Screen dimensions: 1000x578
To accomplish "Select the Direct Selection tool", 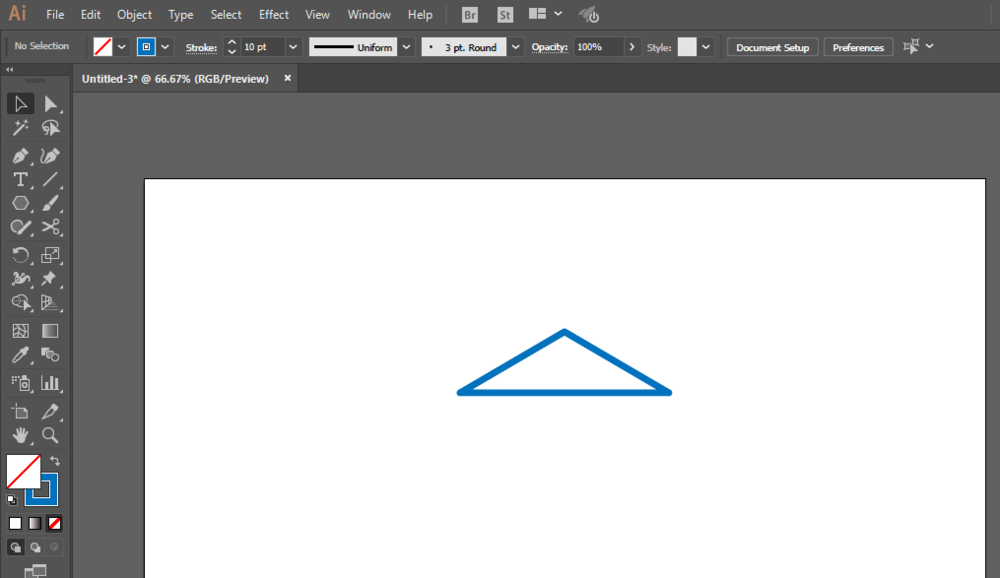I will click(x=50, y=104).
